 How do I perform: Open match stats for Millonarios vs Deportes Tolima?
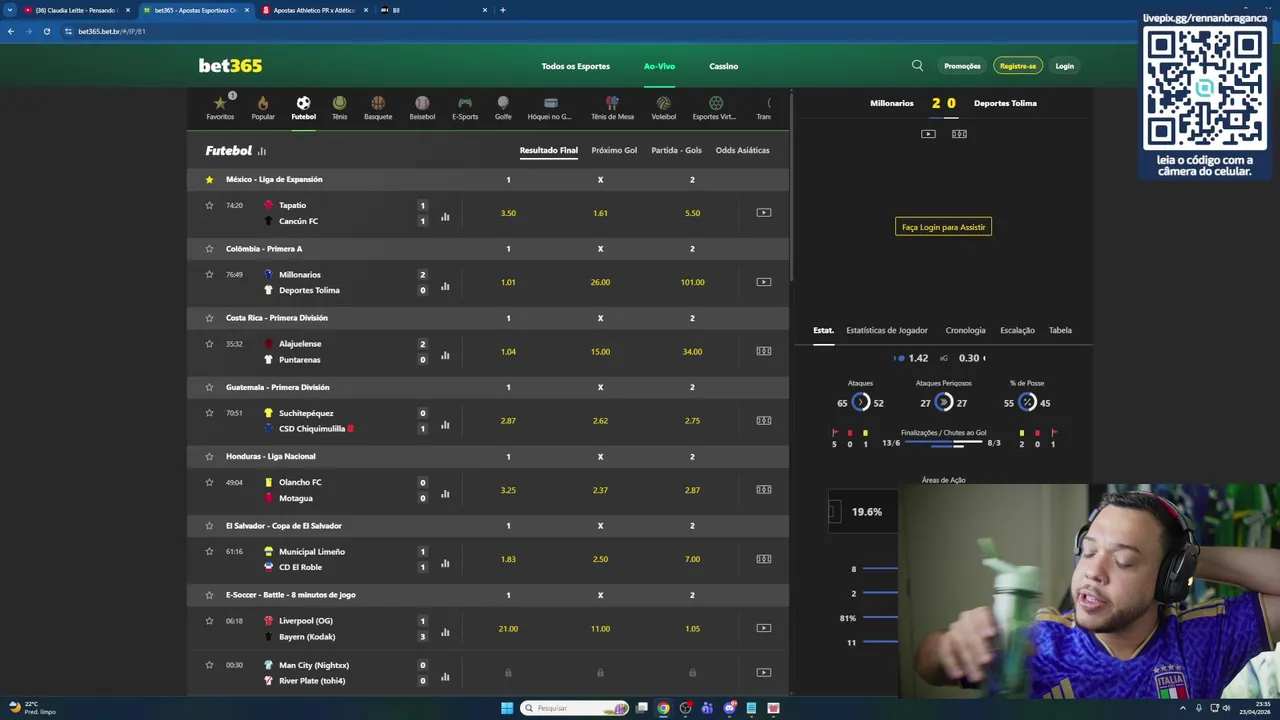pos(445,286)
